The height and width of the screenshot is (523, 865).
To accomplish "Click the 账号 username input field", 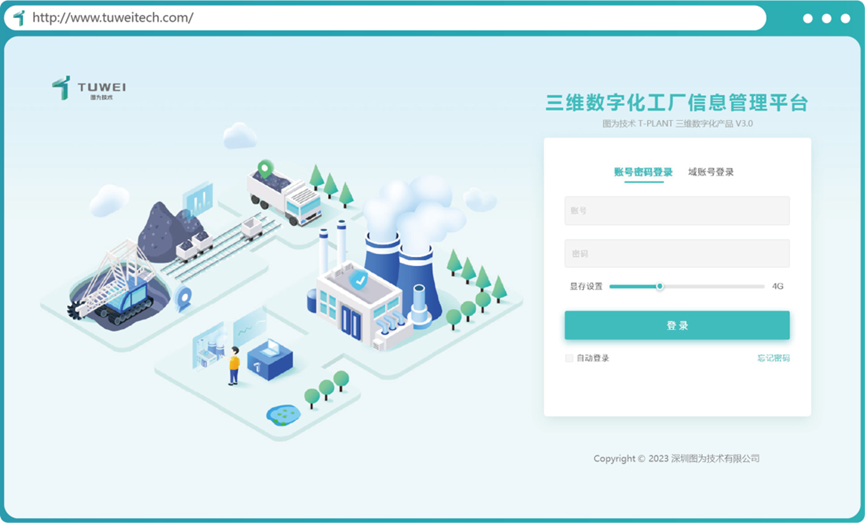I will (x=676, y=211).
